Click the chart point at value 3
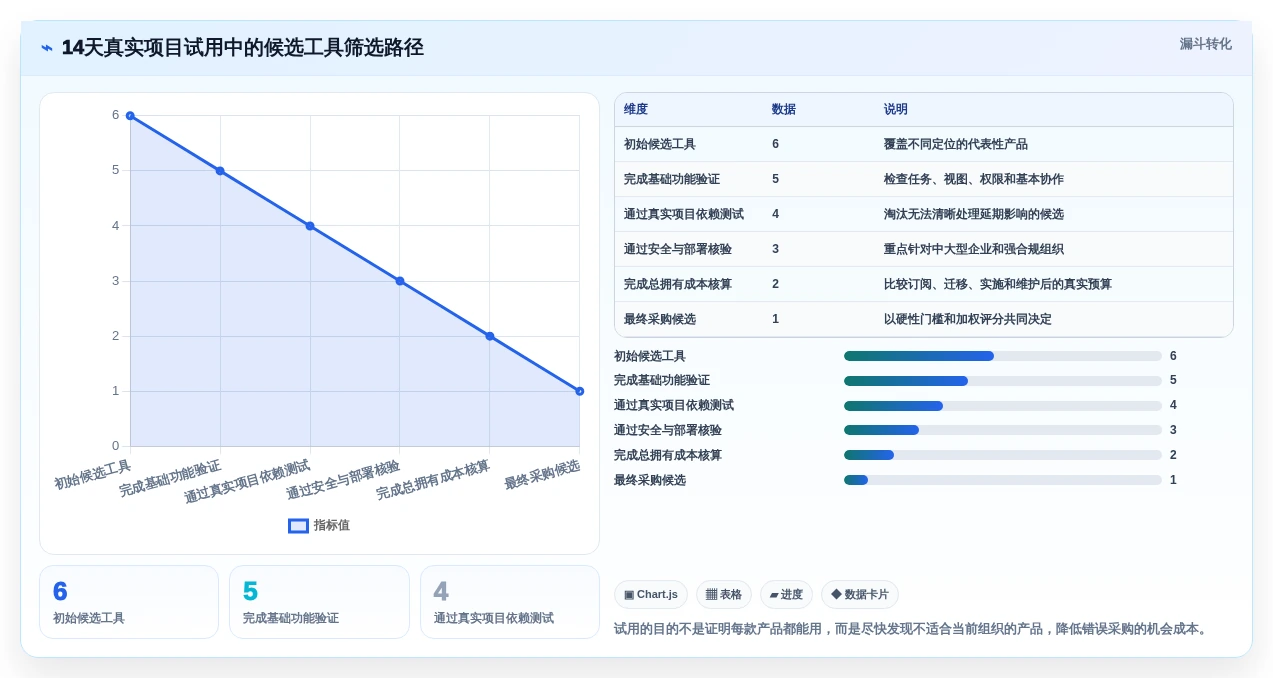1273x678 pixels. click(400, 281)
